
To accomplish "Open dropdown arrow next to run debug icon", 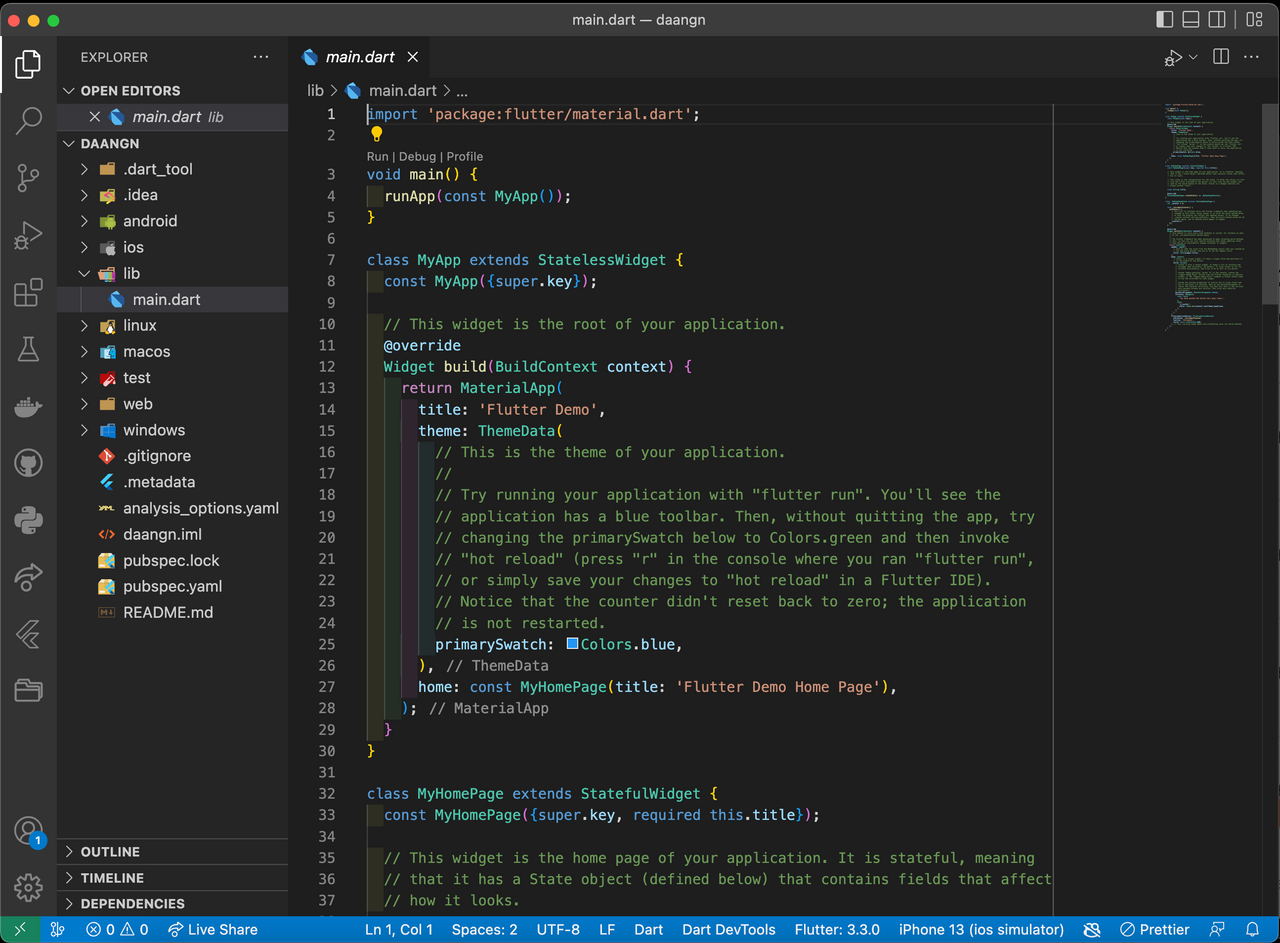I will coord(1193,58).
